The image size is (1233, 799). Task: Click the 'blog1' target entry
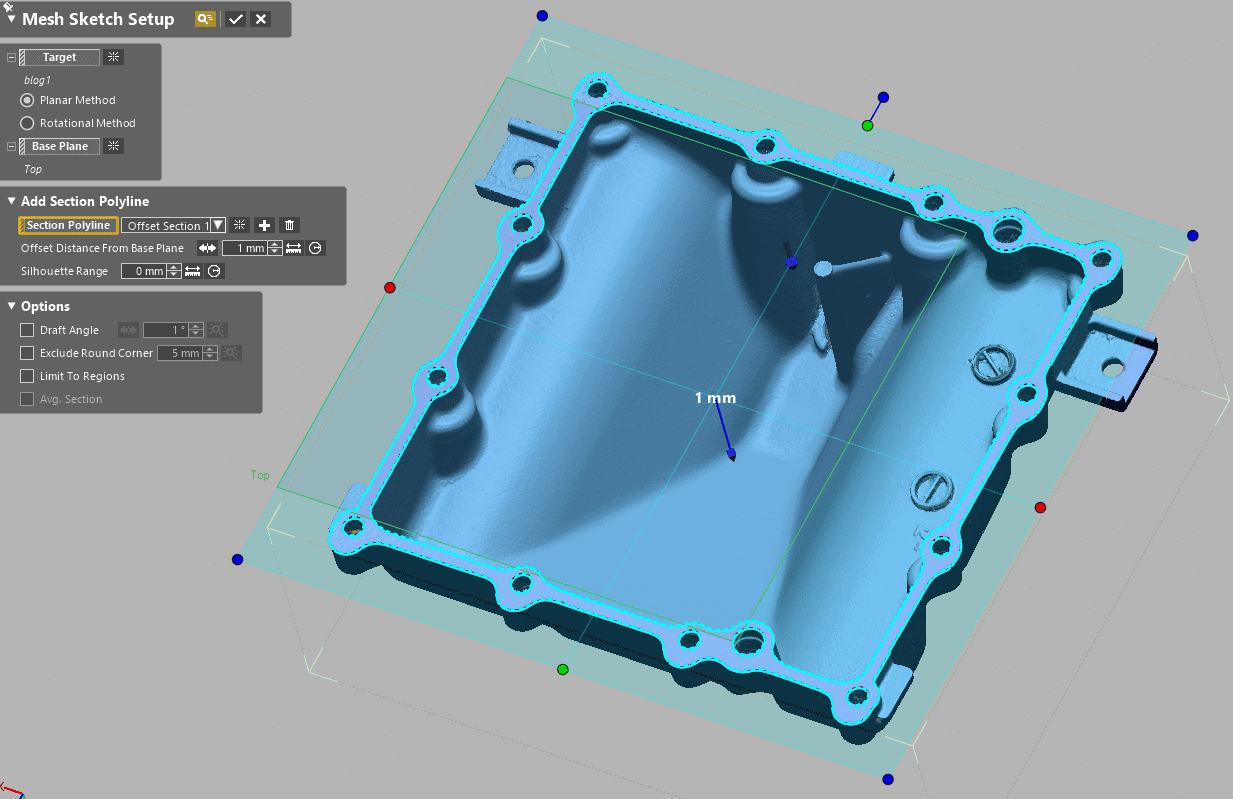pos(37,80)
